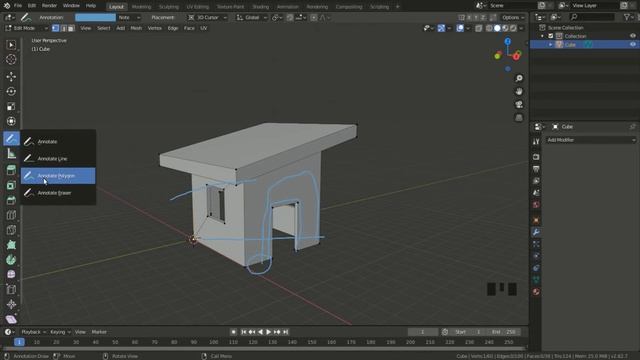
Task: Enable vertex select mode
Action: (x=56, y=28)
